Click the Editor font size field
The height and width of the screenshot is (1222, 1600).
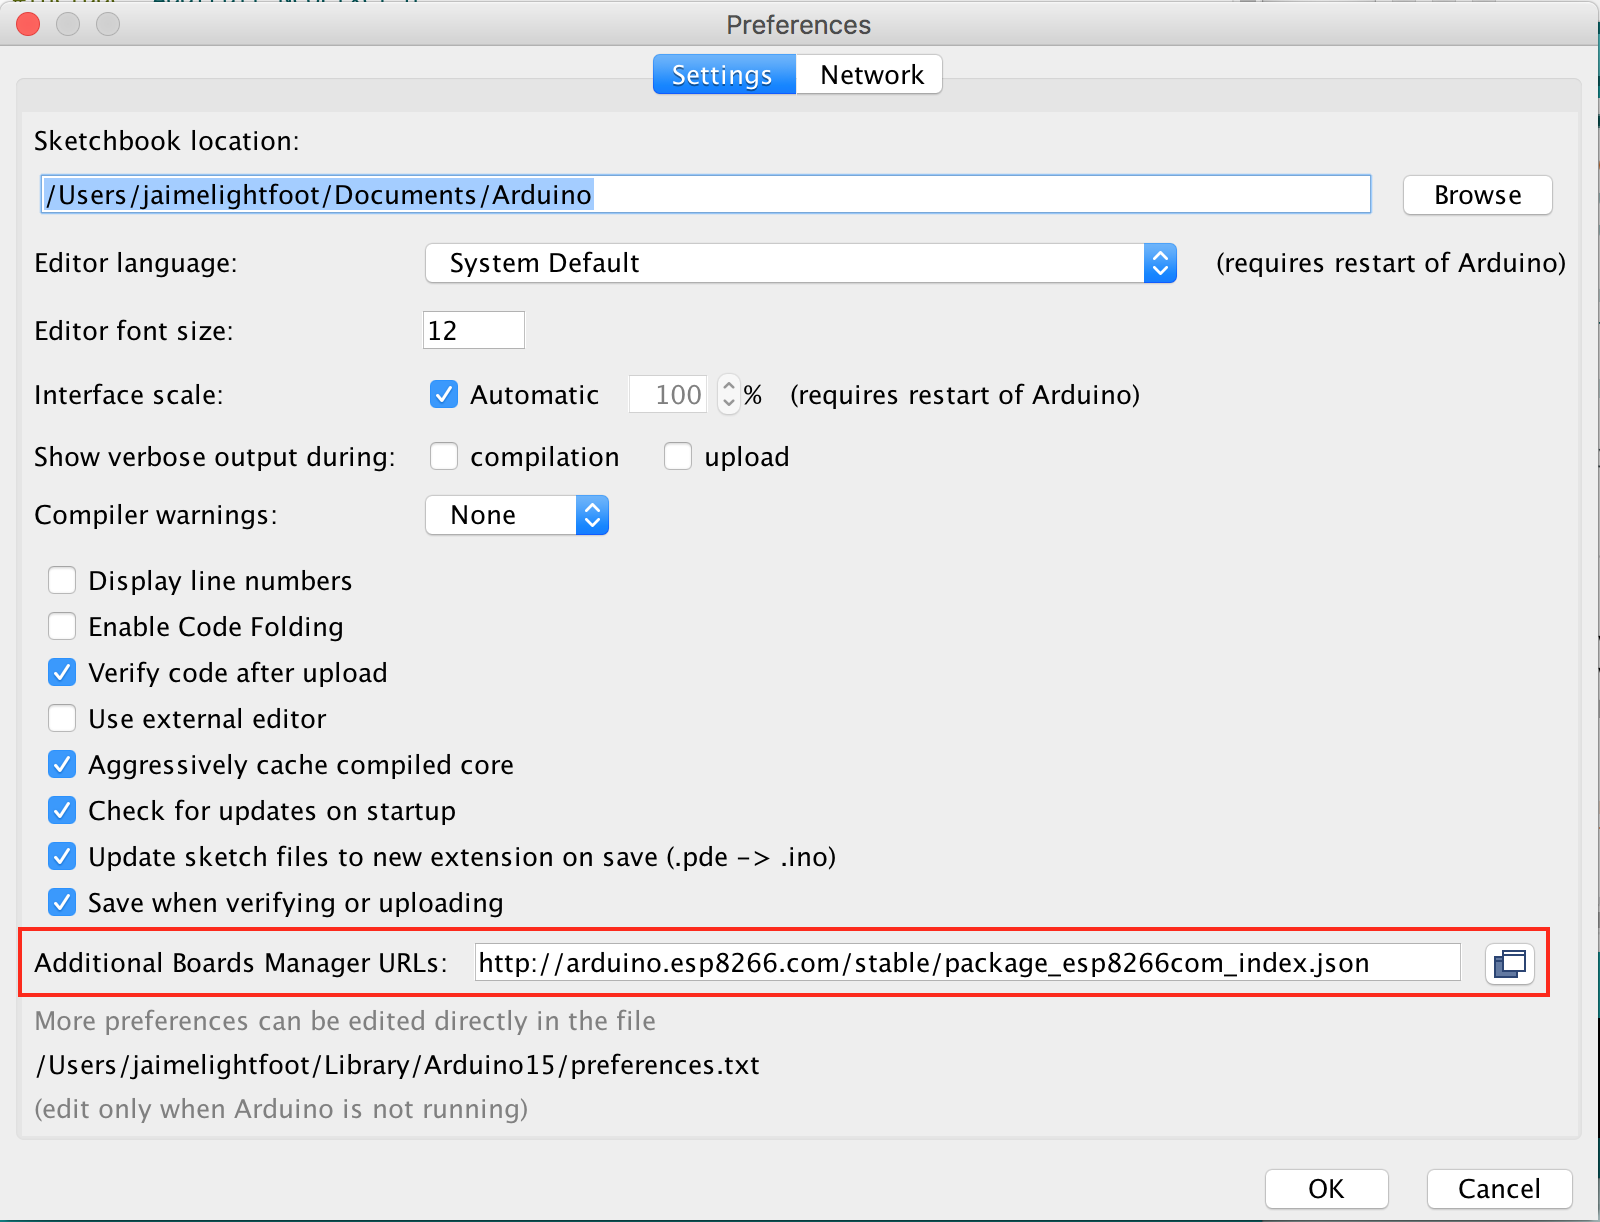pyautogui.click(x=474, y=330)
